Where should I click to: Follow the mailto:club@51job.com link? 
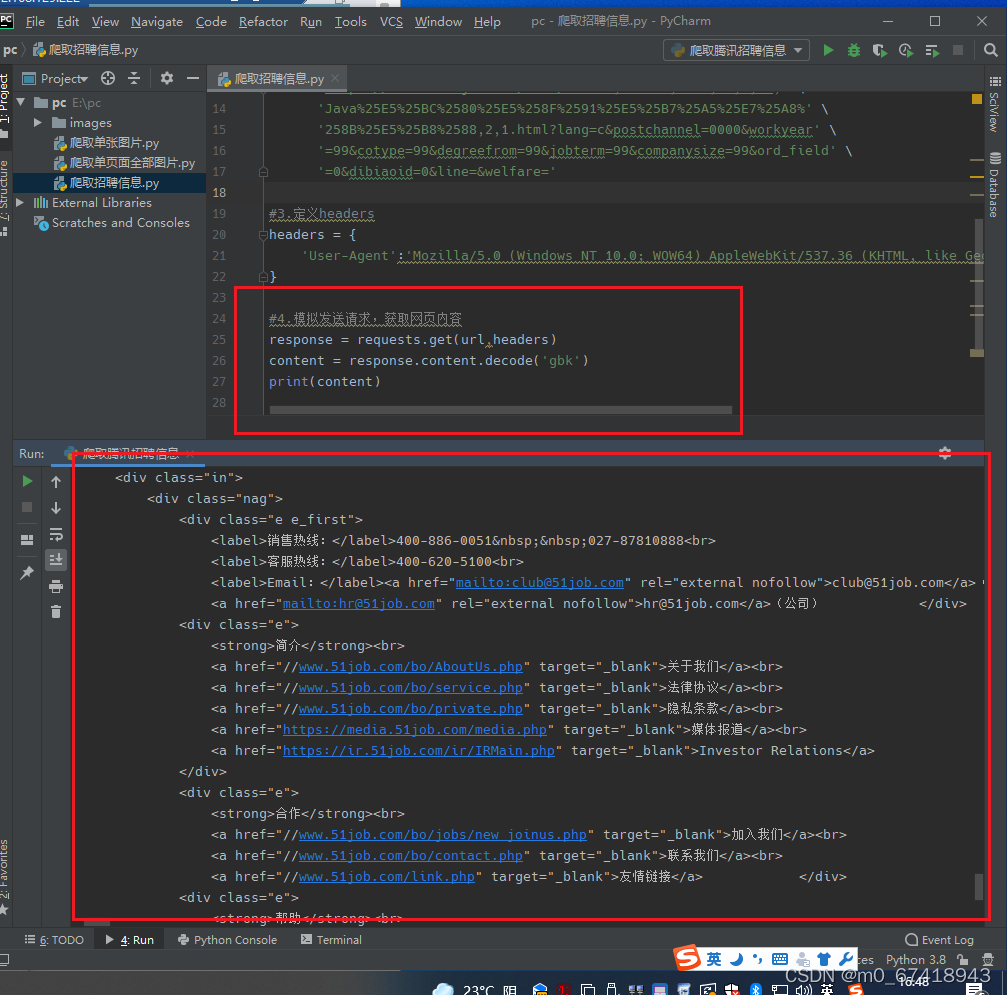[x=539, y=583]
